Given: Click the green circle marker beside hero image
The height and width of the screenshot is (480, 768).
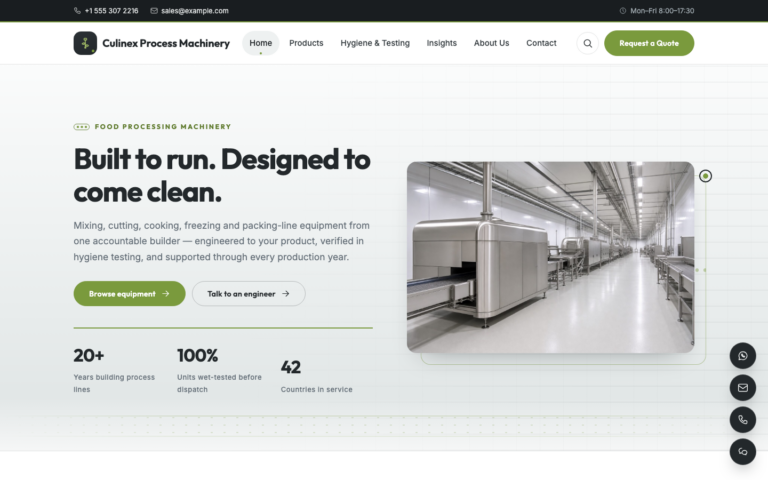Looking at the screenshot, I should (705, 176).
